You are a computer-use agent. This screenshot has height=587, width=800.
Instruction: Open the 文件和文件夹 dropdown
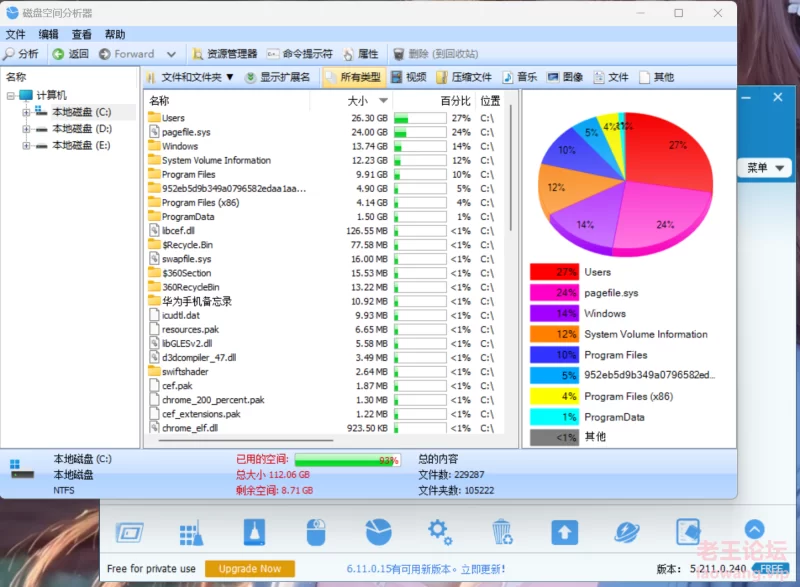(190, 77)
